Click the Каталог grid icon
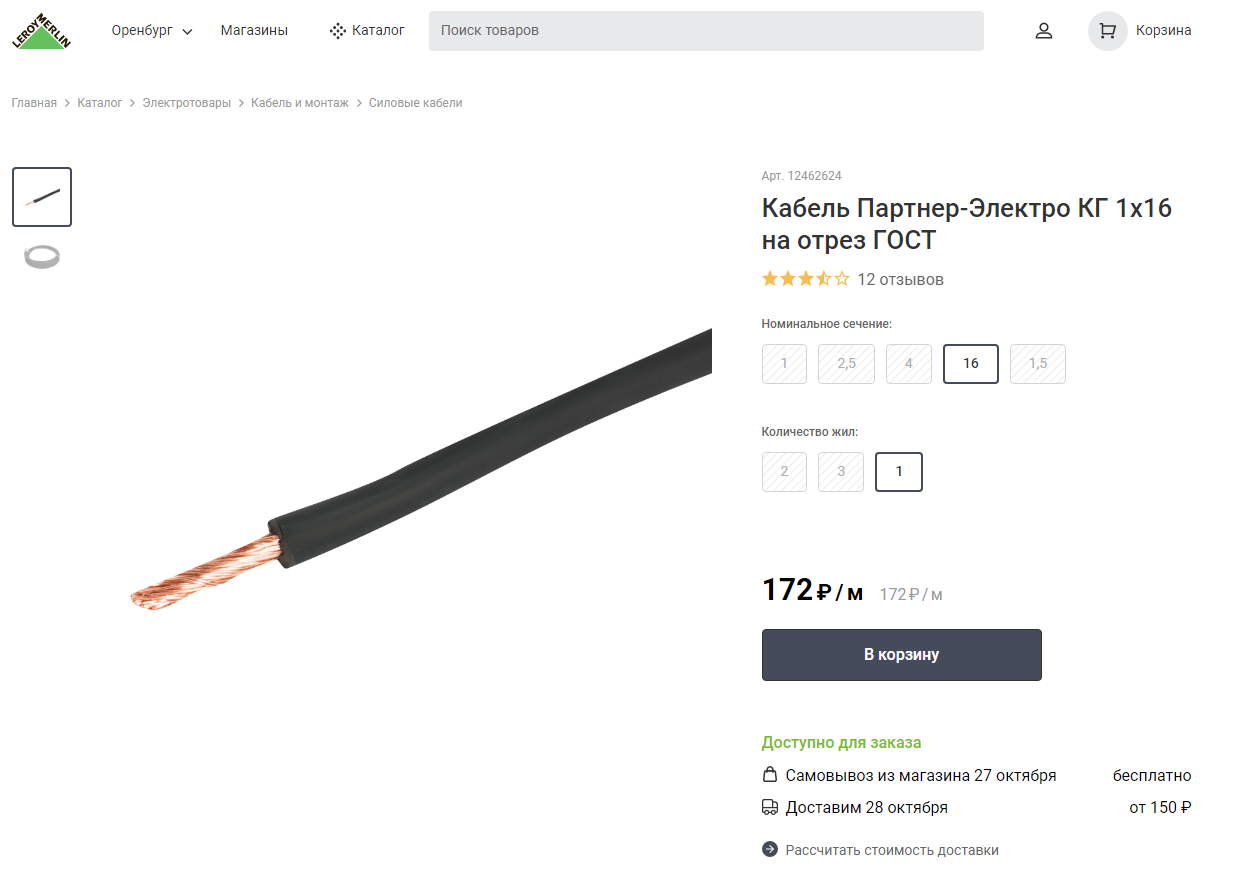The image size is (1242, 884). 338,31
